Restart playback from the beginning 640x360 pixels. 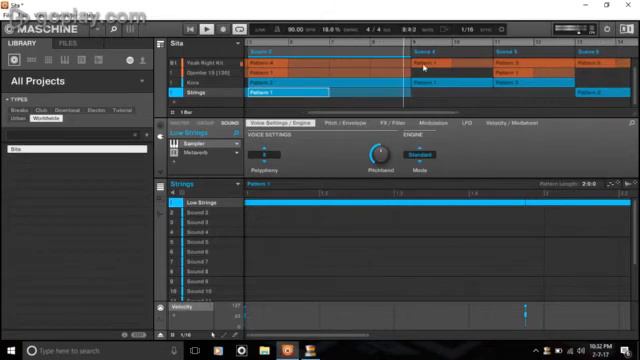tap(190, 29)
